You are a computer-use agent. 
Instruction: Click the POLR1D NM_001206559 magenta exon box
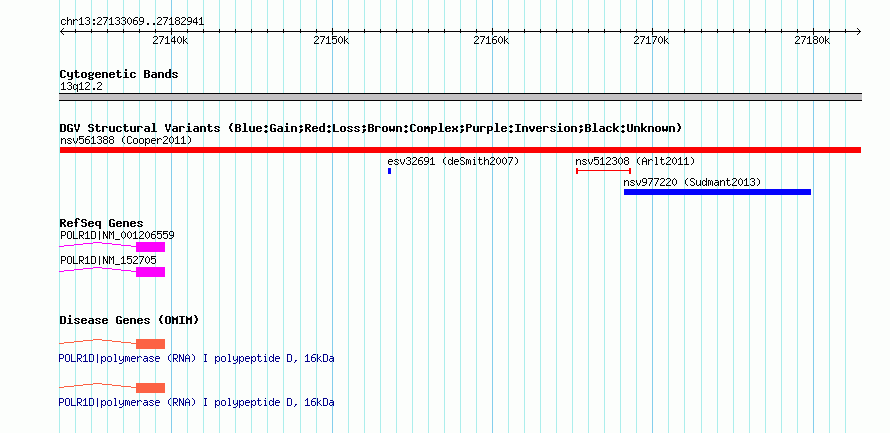(150, 247)
